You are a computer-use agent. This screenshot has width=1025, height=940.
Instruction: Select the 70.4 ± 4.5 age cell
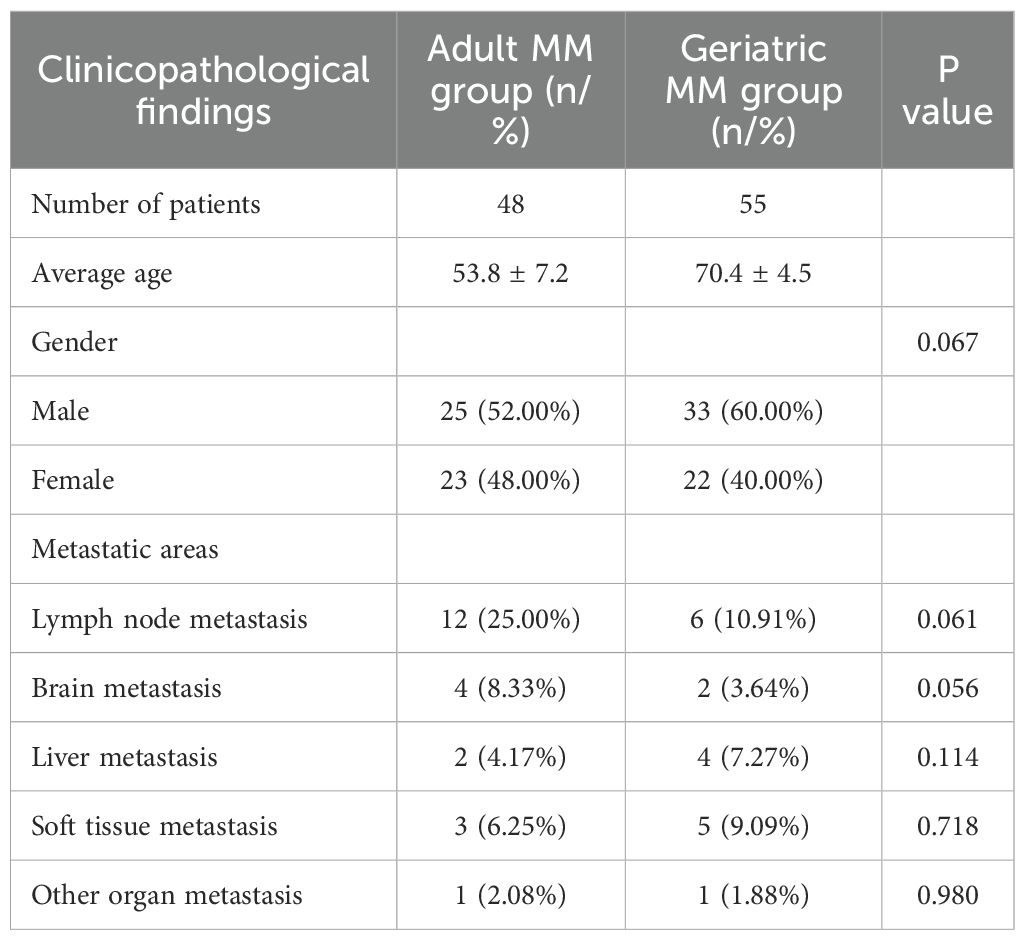point(753,273)
